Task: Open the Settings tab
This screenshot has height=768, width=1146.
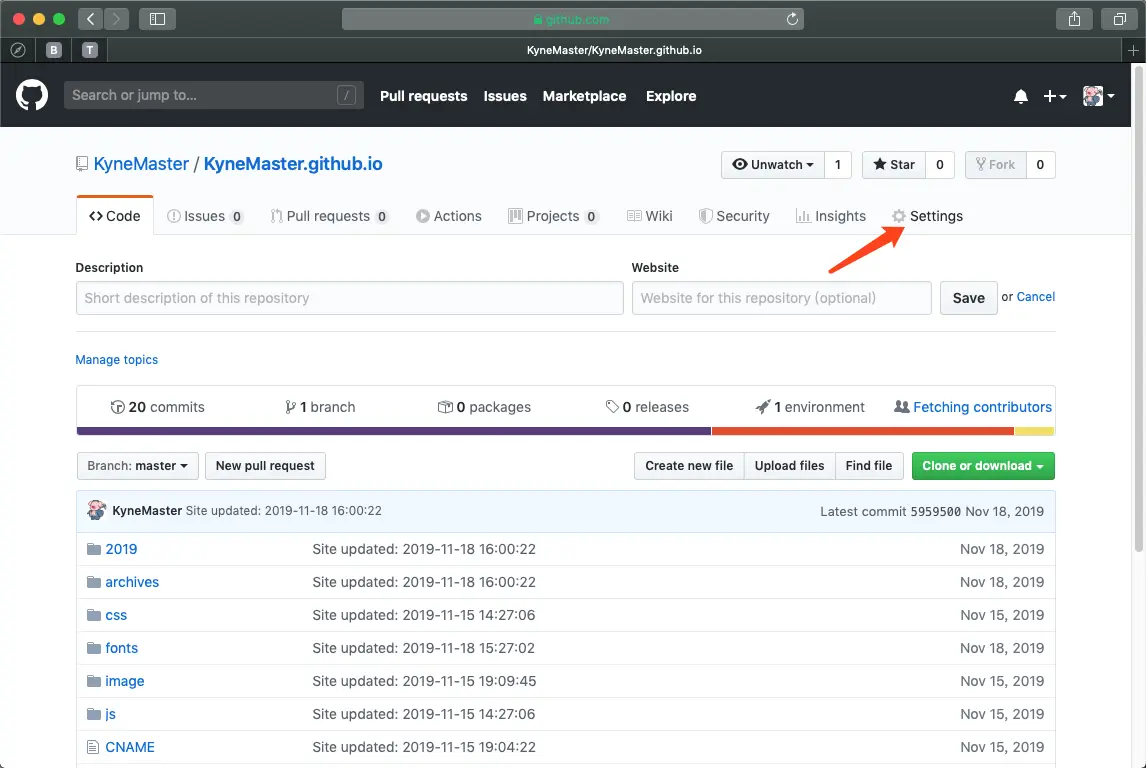Action: [927, 216]
